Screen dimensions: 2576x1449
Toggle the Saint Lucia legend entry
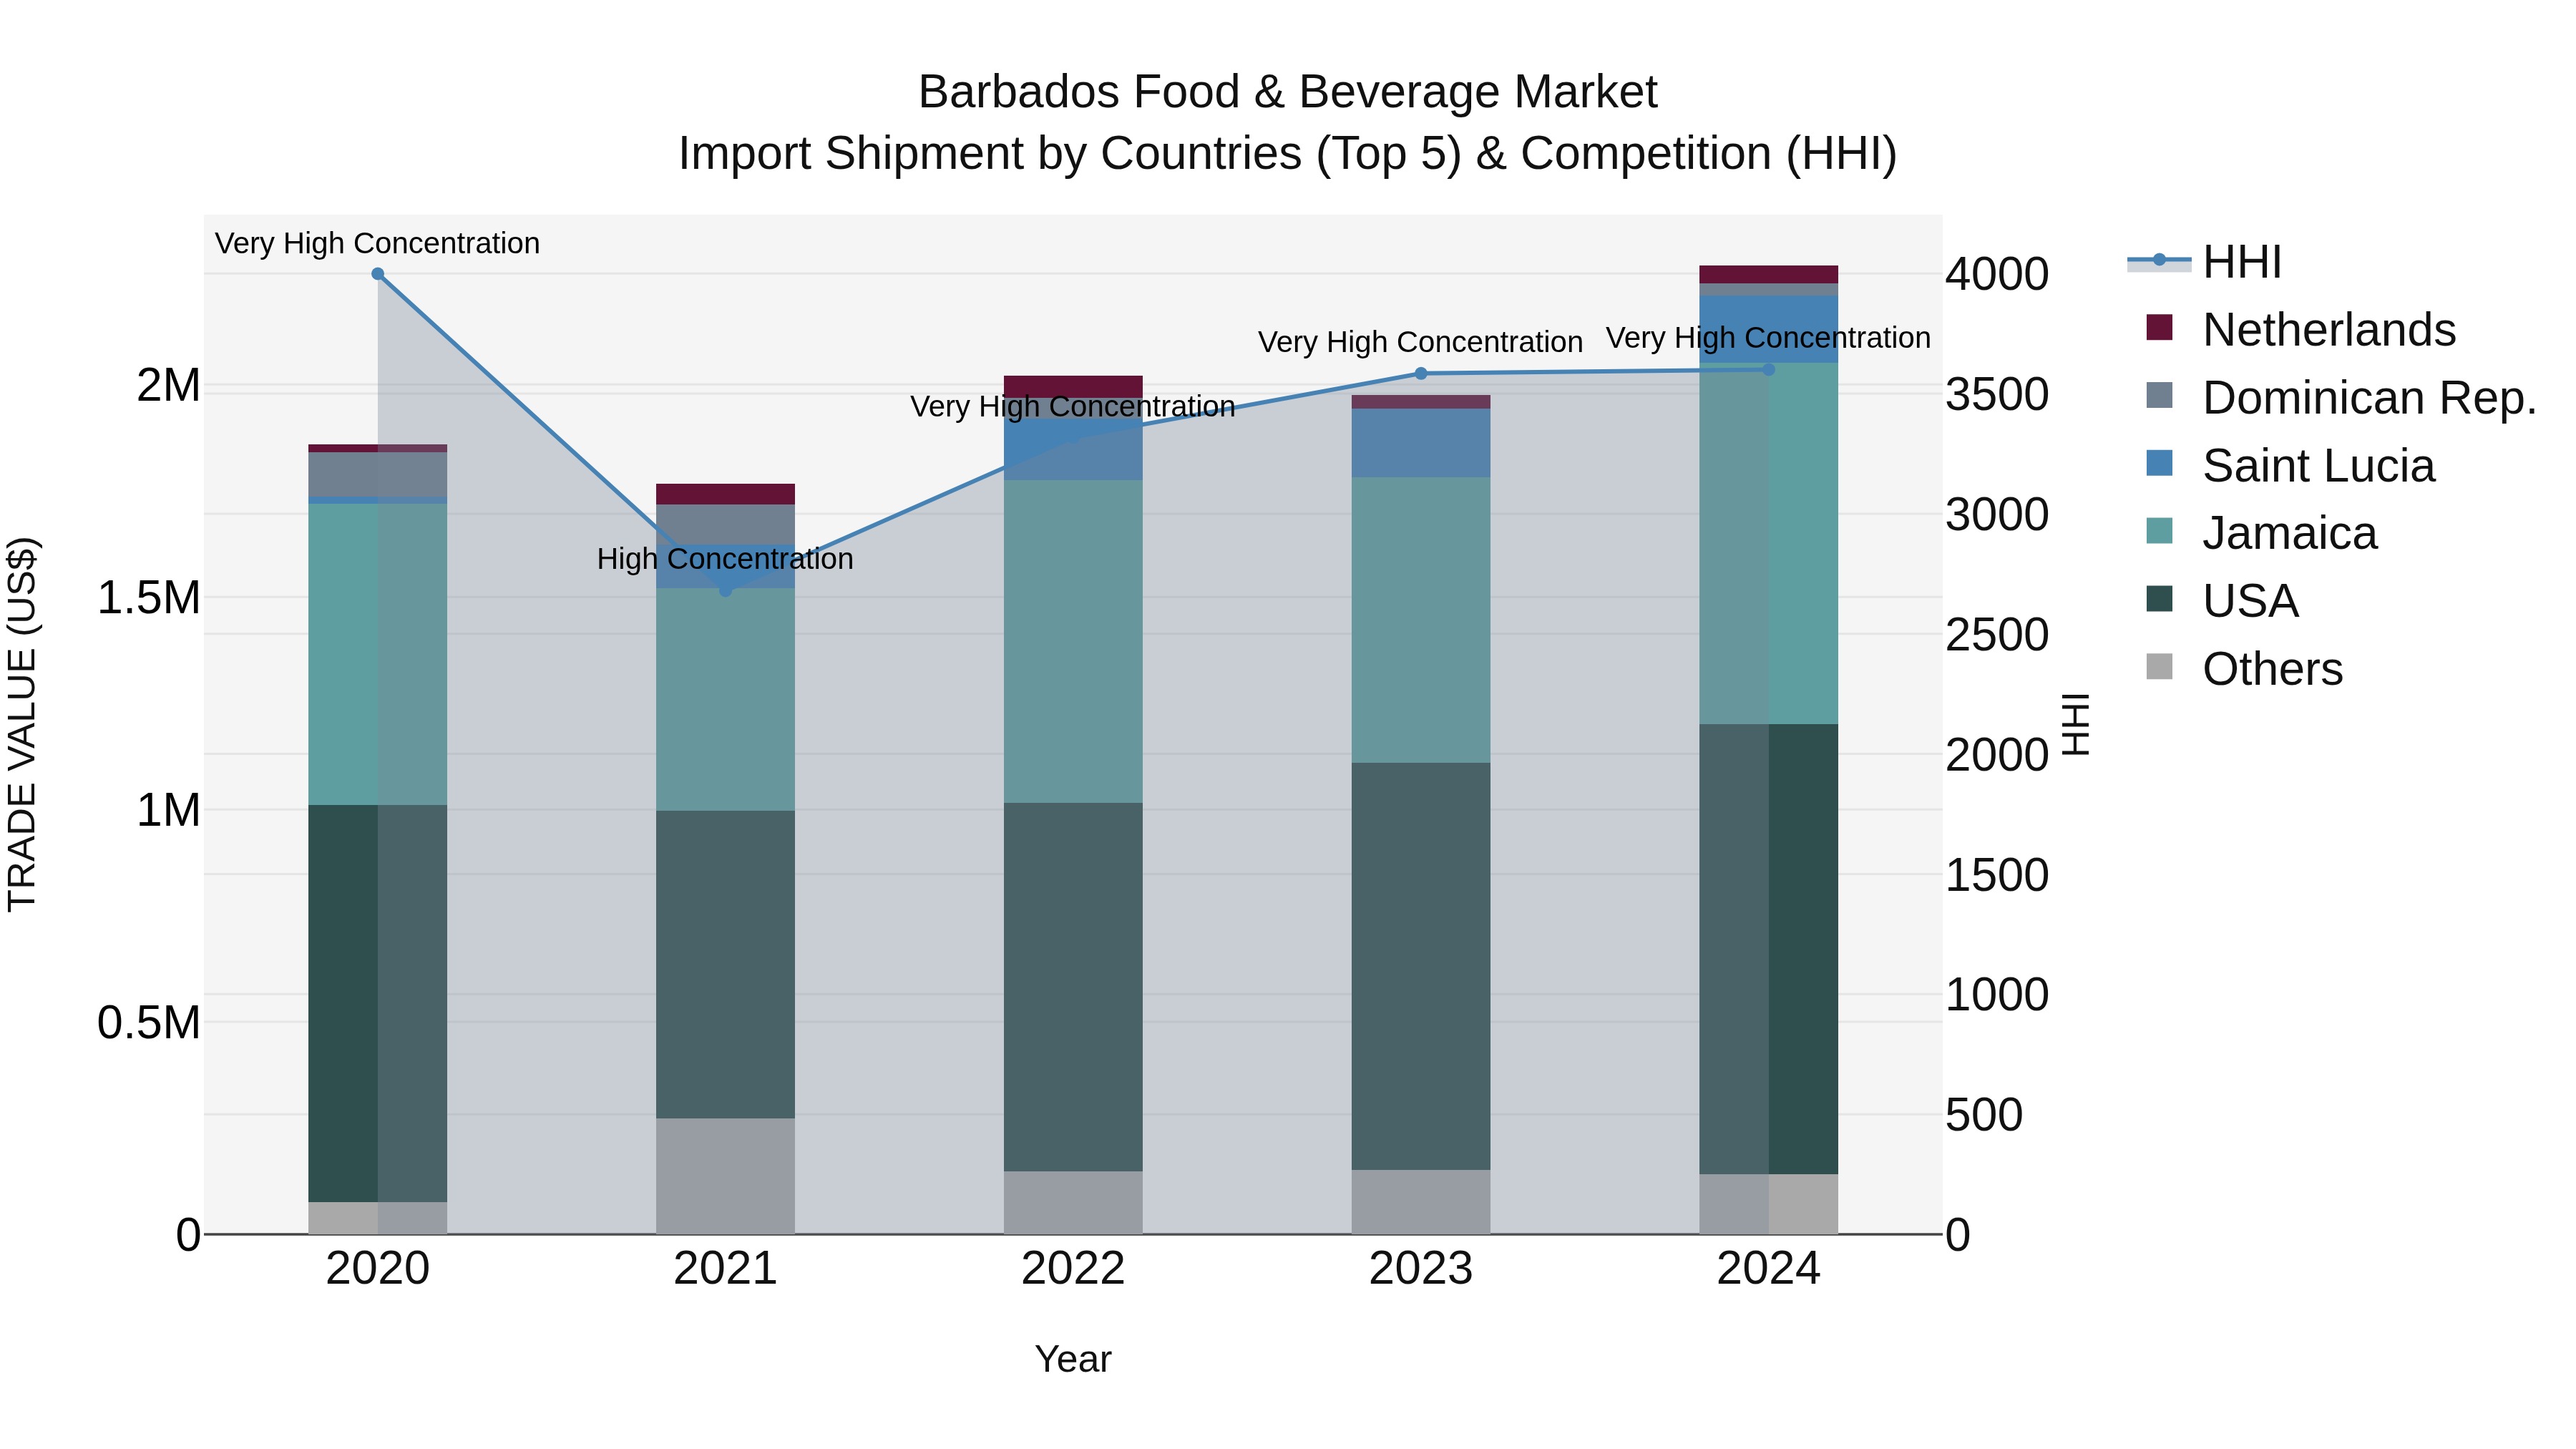[2290, 466]
